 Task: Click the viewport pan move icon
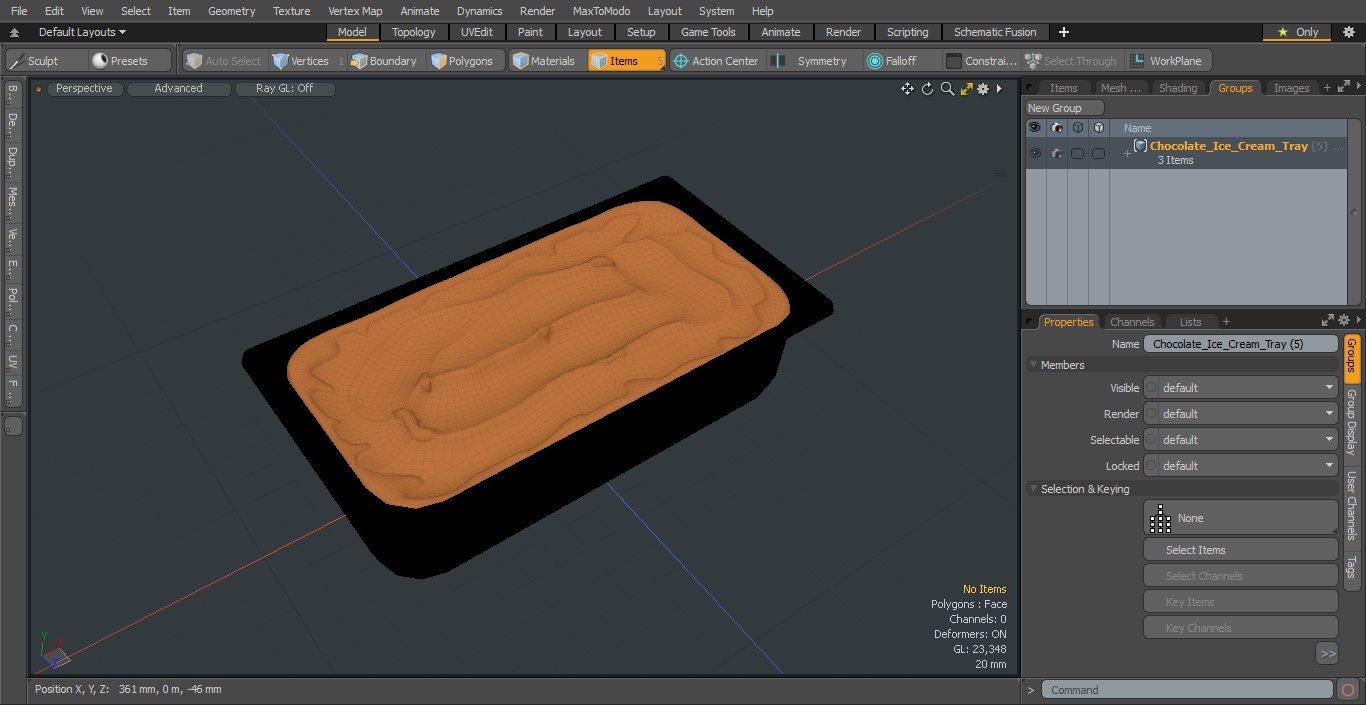[907, 89]
